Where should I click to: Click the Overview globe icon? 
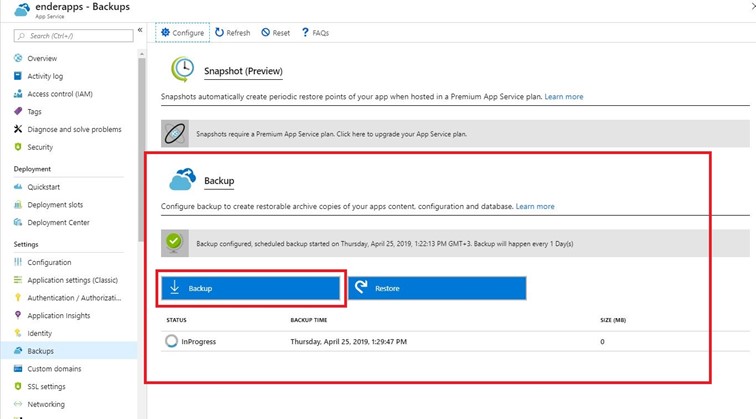(x=18, y=58)
